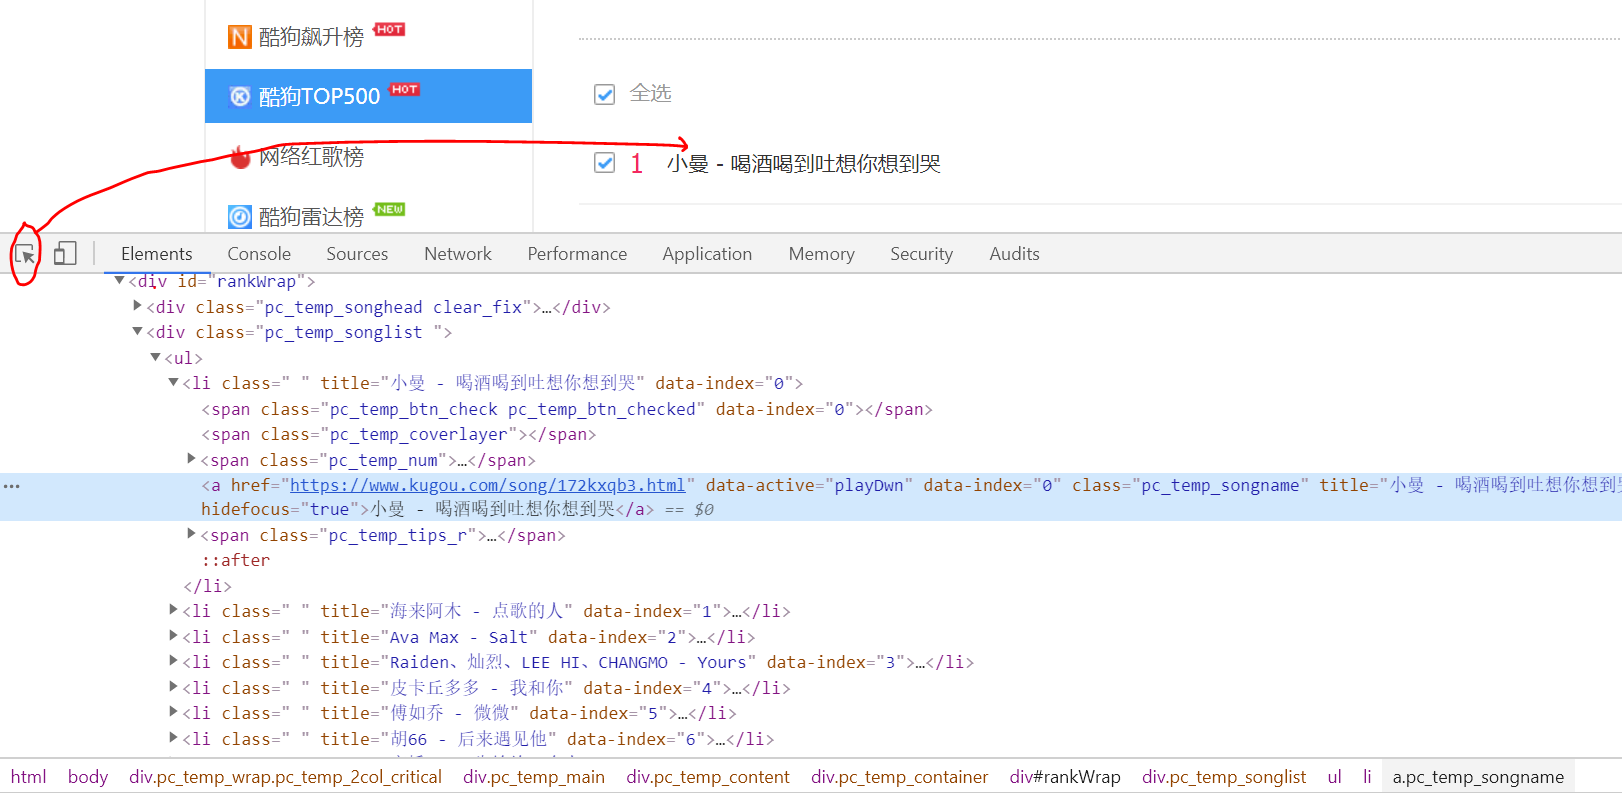Select div.pc_temp_wrap.pc_temp_2col_critical breadcrumb

click(285, 777)
